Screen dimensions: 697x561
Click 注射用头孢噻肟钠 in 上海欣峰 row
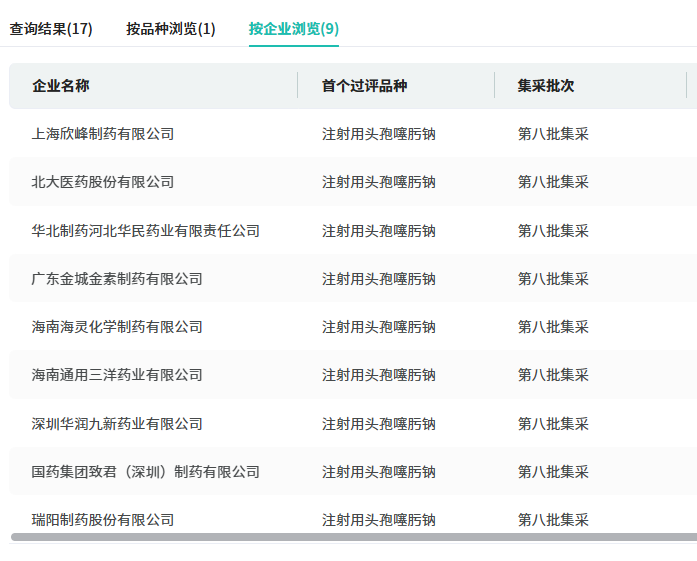click(x=379, y=134)
